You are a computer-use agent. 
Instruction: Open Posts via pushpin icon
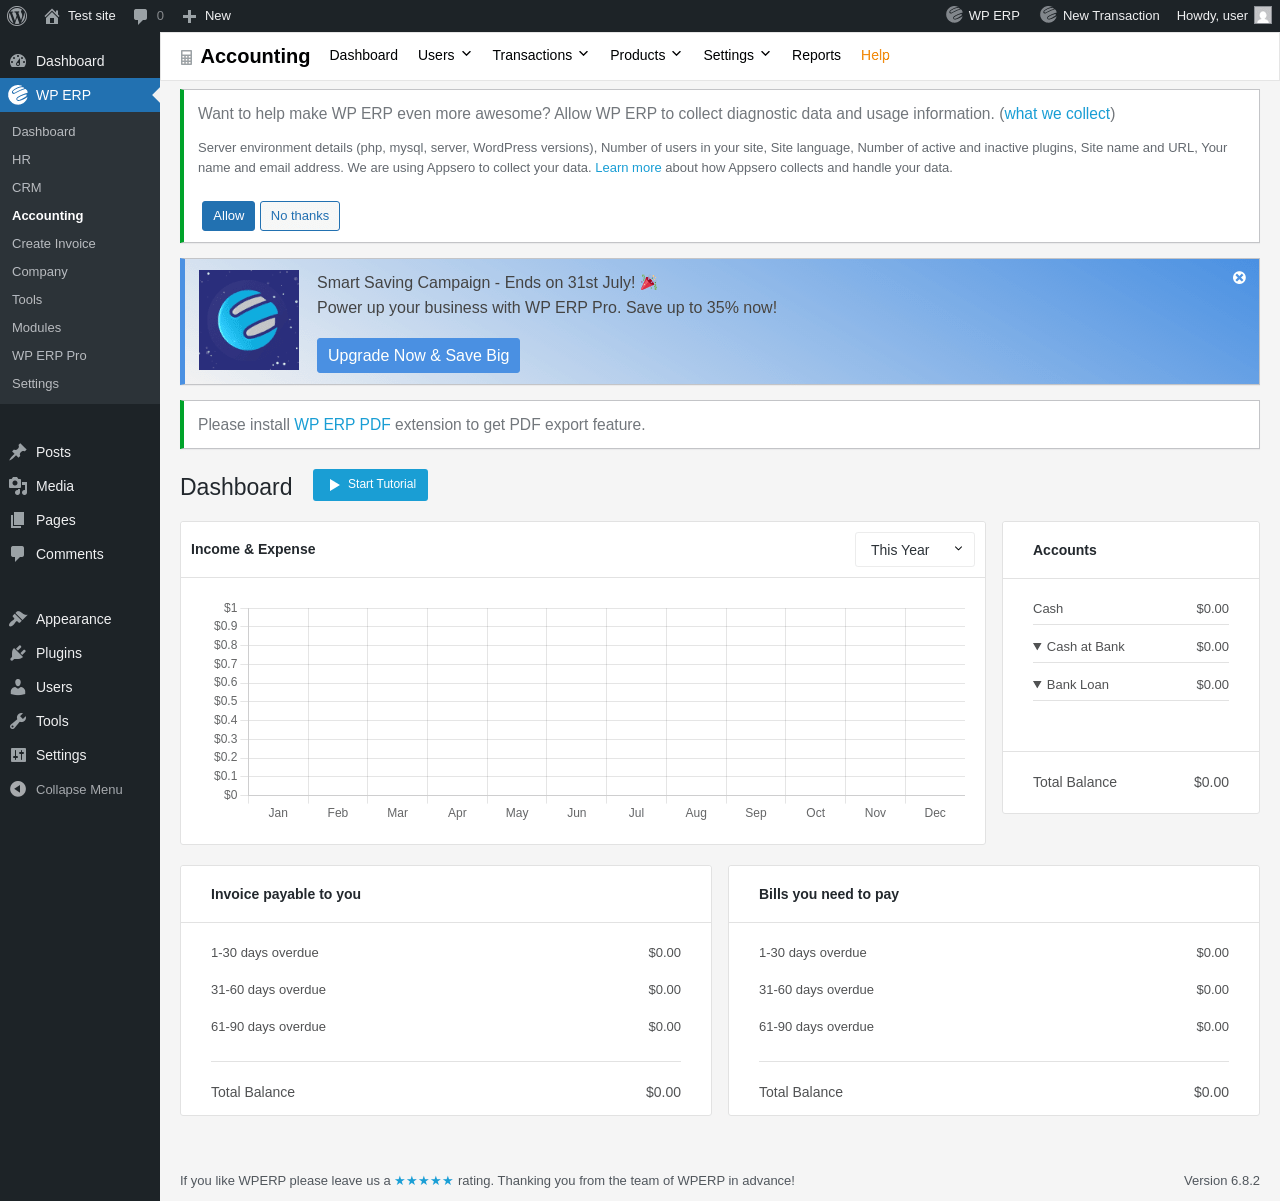pyautogui.click(x=18, y=452)
